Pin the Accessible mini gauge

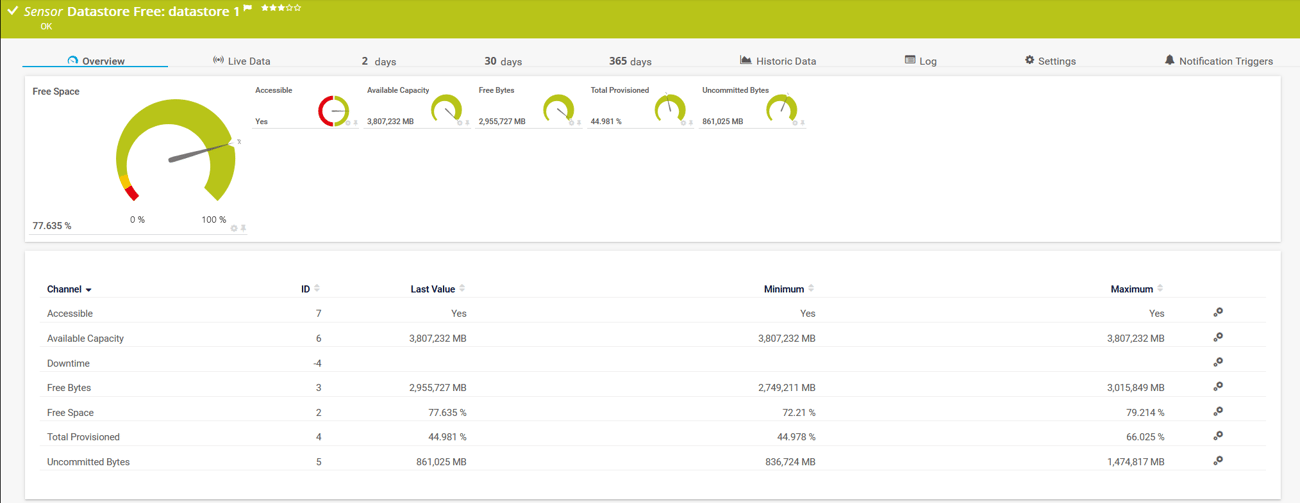[356, 123]
